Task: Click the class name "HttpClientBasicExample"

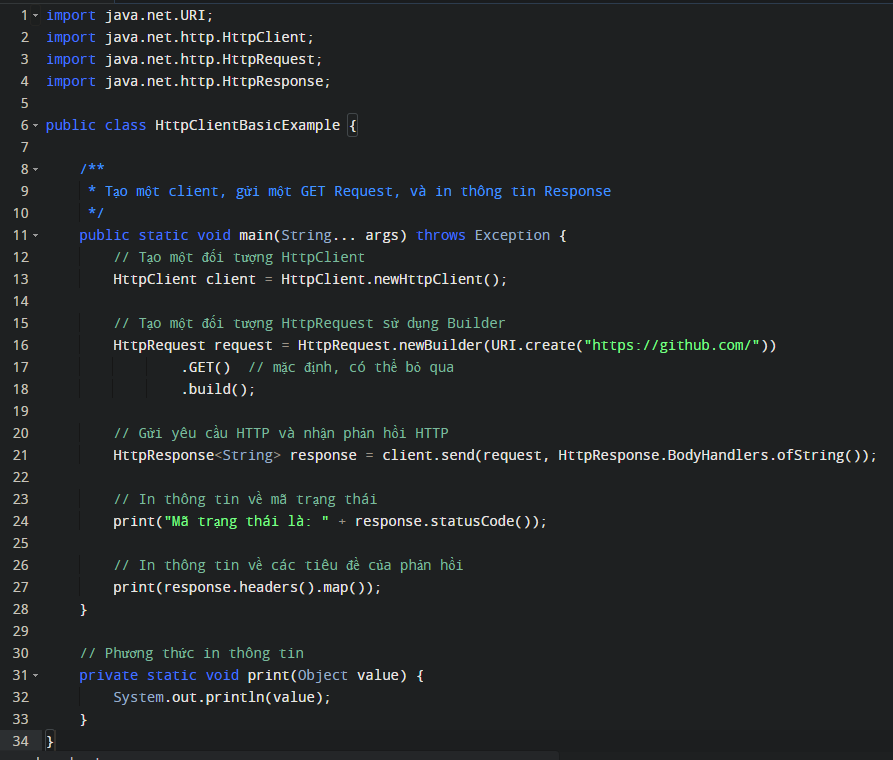Action: point(248,125)
